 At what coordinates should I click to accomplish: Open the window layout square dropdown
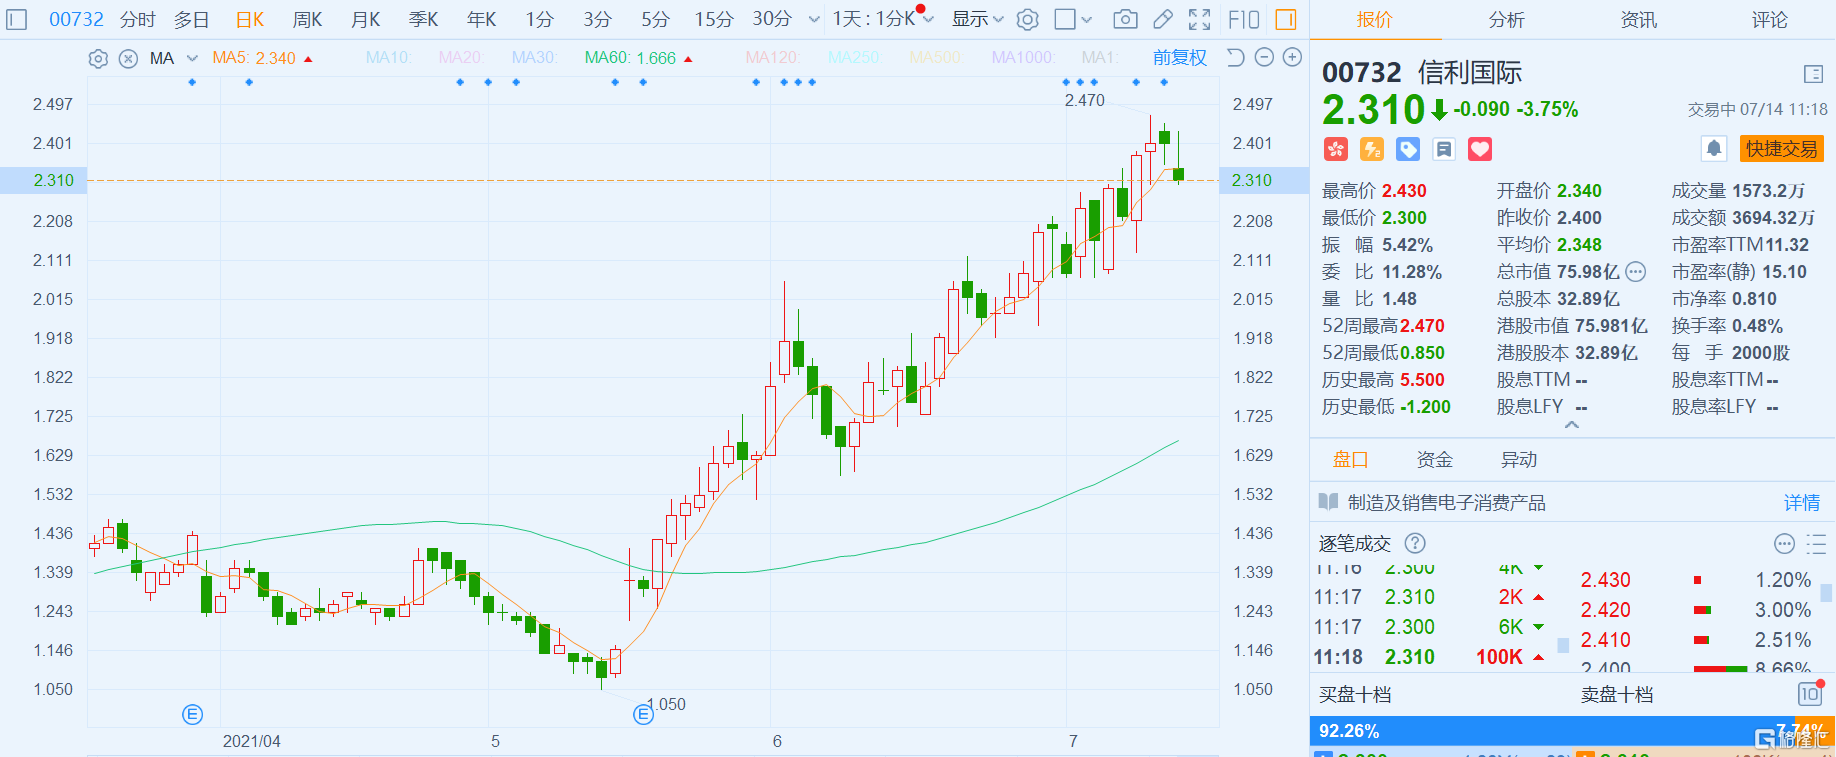[x=1073, y=19]
